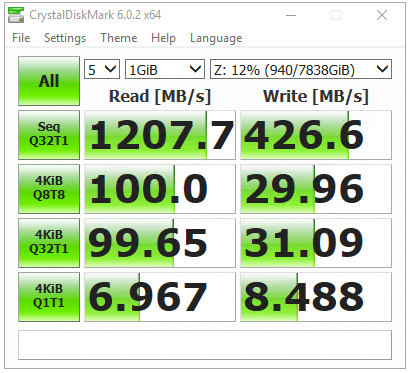The image size is (412, 373).
Task: Click the 4KiB Q8T8 read result 100.0
Action: [160, 189]
